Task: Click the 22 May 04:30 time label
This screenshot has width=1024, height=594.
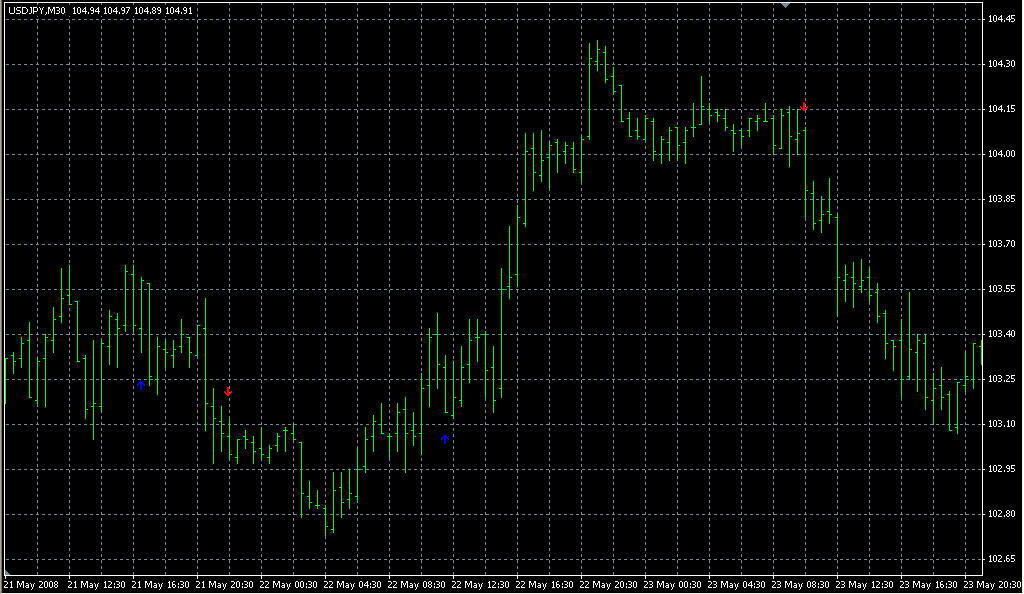Action: coord(353,585)
